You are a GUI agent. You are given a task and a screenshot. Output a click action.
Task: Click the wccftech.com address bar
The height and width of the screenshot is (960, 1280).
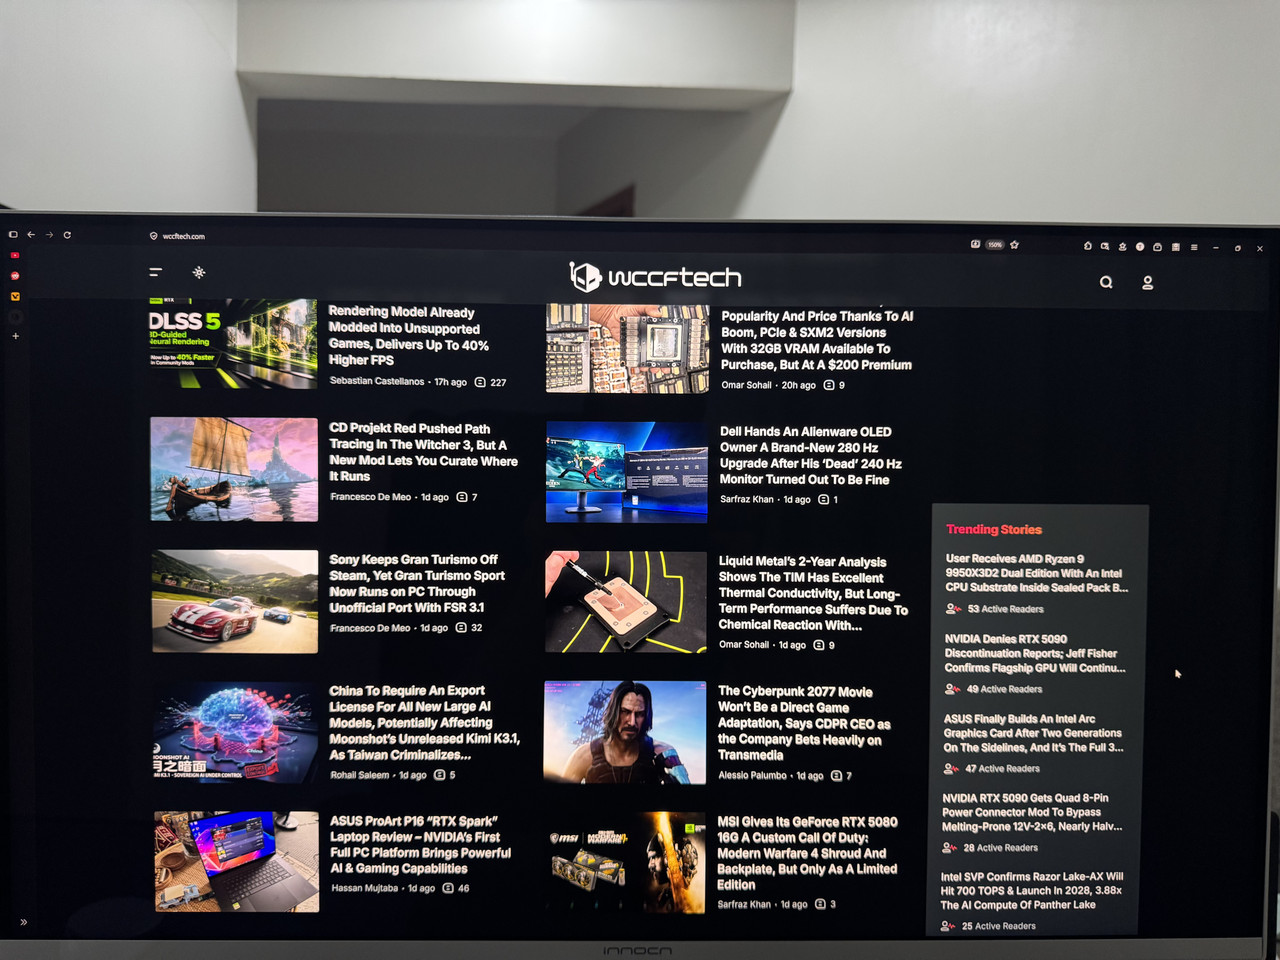point(184,237)
